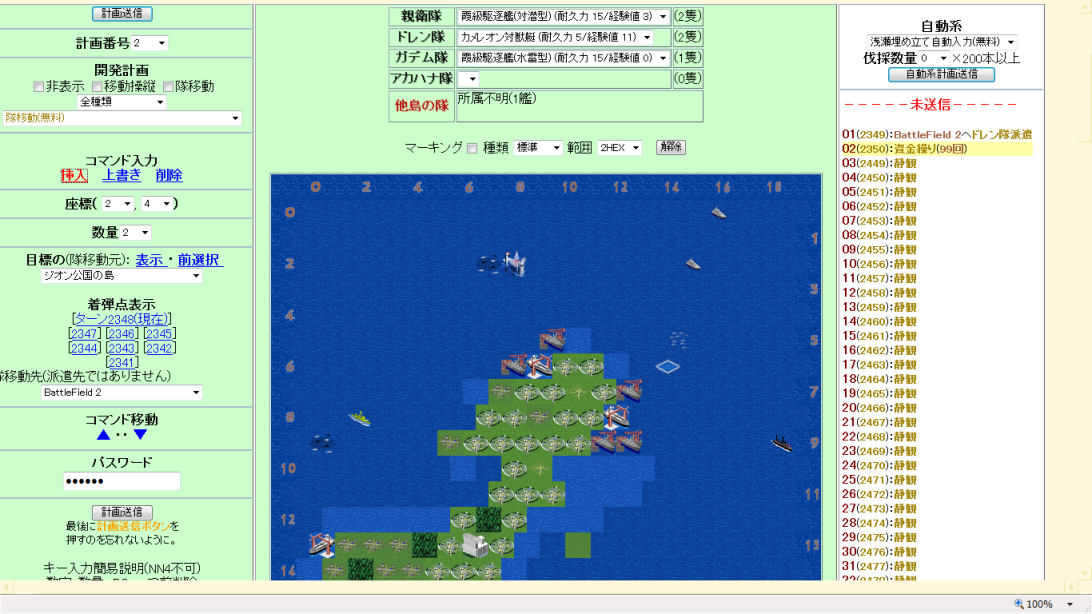The height and width of the screenshot is (614, 1092).
Task: Click the 自動系計画送信 button
Action: [x=942, y=74]
